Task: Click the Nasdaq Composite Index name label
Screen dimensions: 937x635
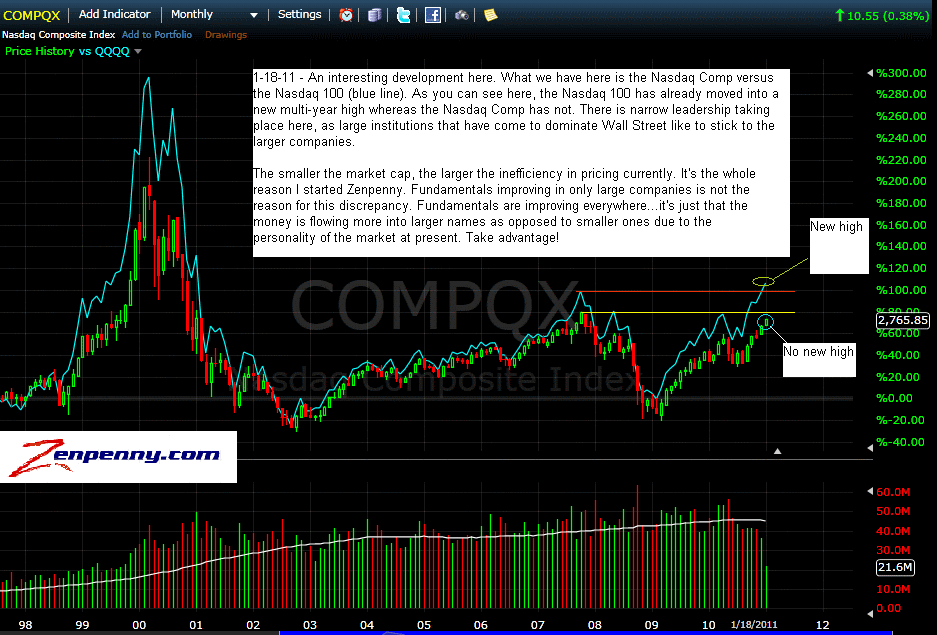Action: pos(59,35)
